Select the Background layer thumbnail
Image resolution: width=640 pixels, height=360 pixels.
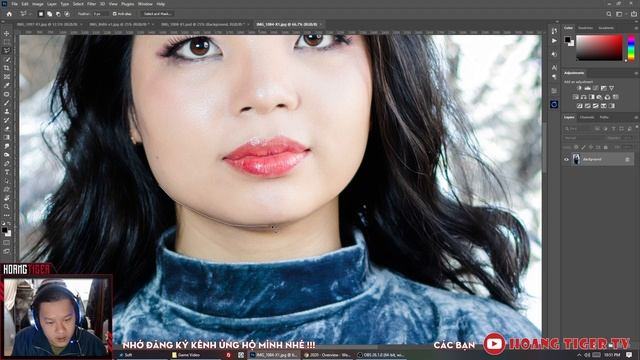coord(576,159)
